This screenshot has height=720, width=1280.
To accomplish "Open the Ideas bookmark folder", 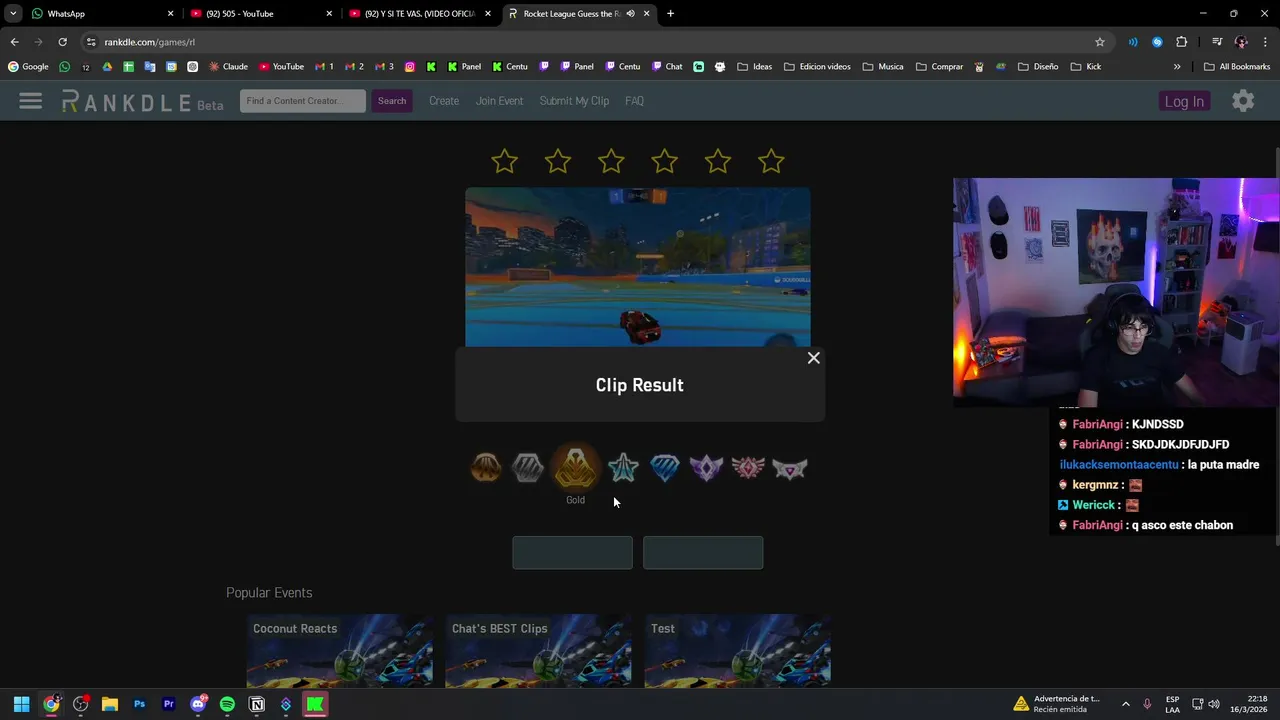I will 755,67.
